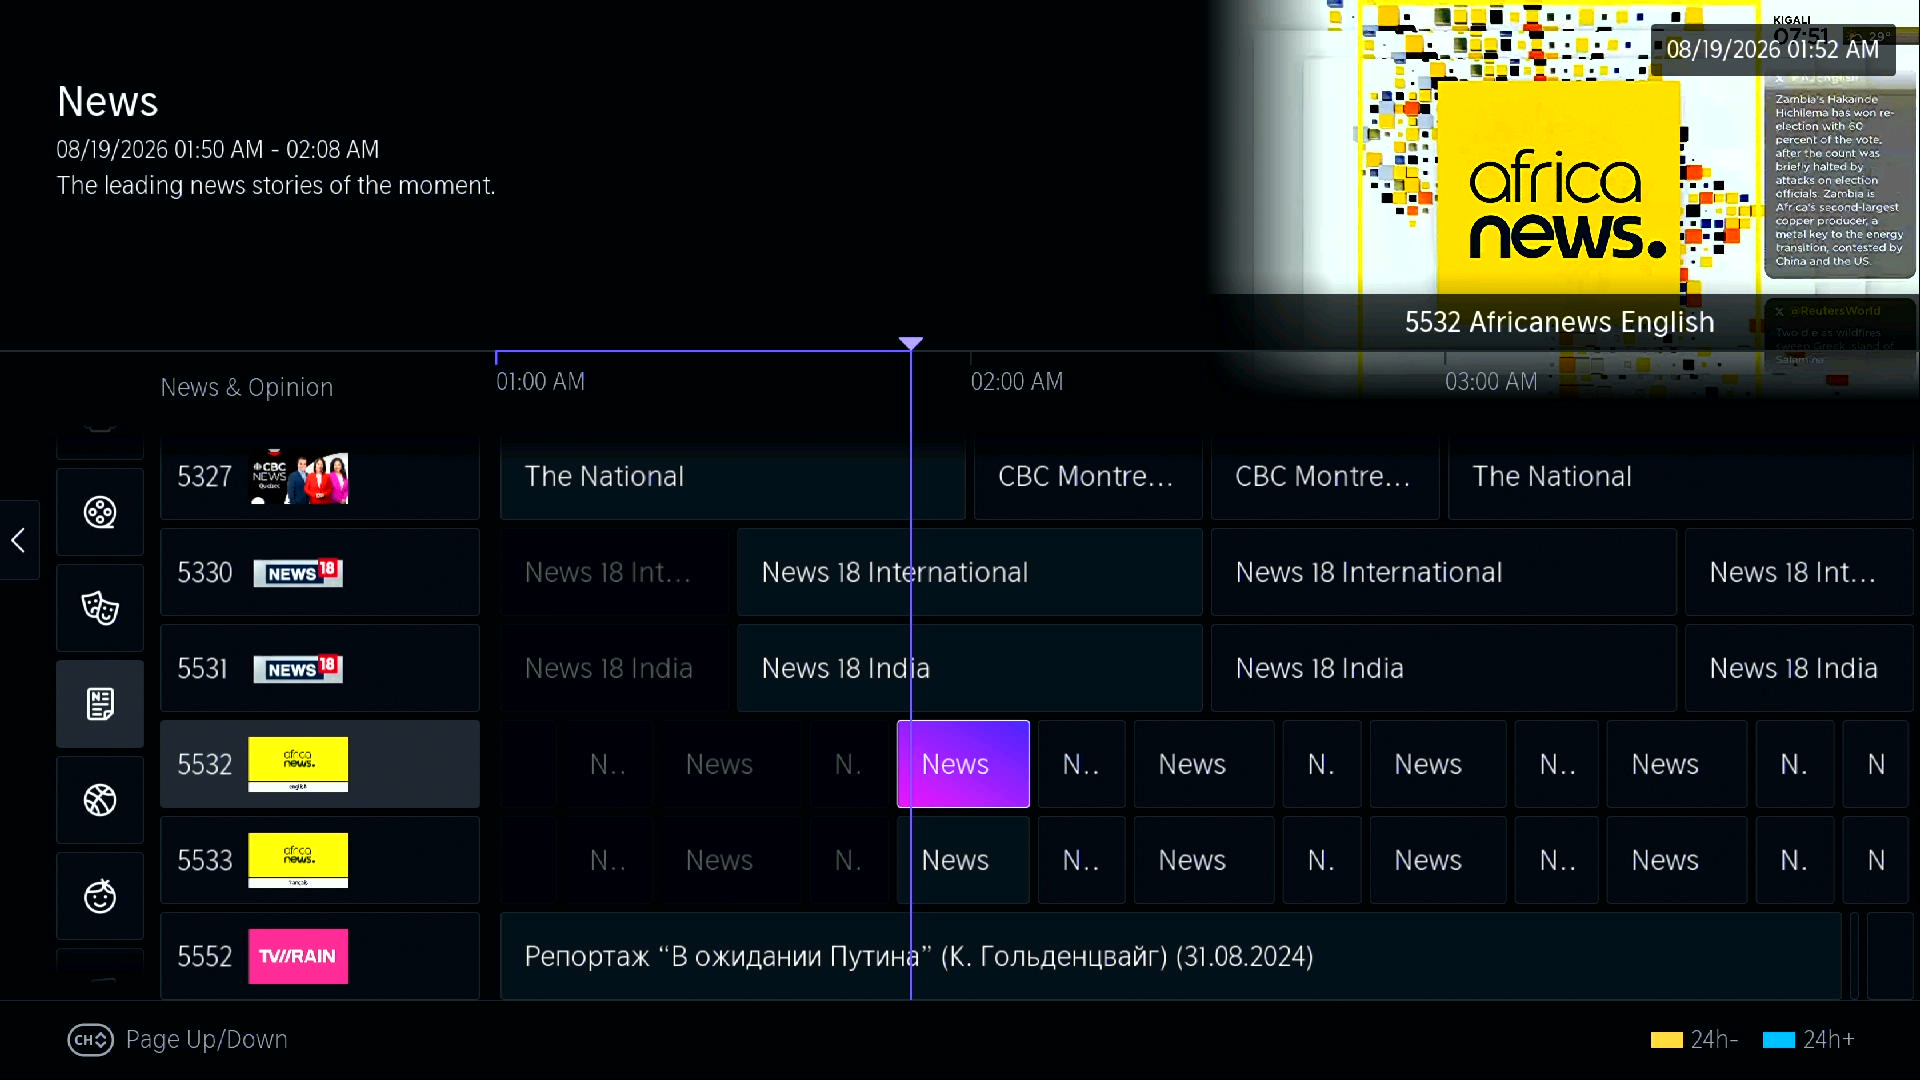Select the Russian Репортаж program on 5552
The image size is (1920, 1080).
pos(1170,956)
